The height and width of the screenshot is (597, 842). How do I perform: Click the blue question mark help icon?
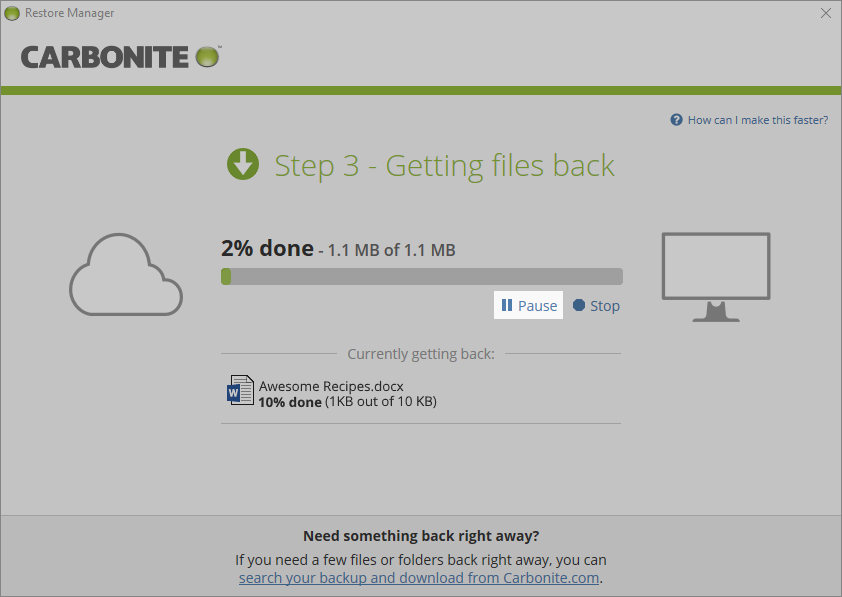point(675,119)
